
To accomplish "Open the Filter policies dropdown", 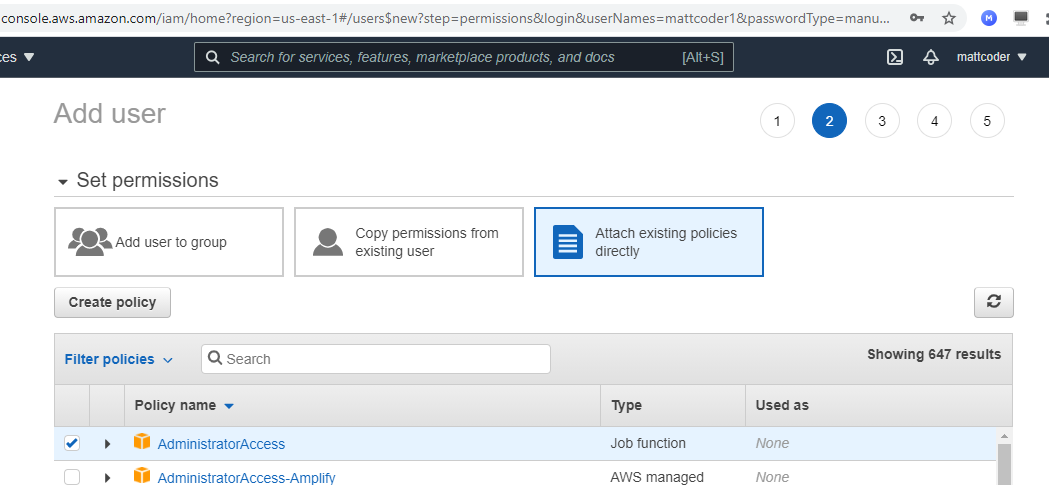I will pos(118,359).
